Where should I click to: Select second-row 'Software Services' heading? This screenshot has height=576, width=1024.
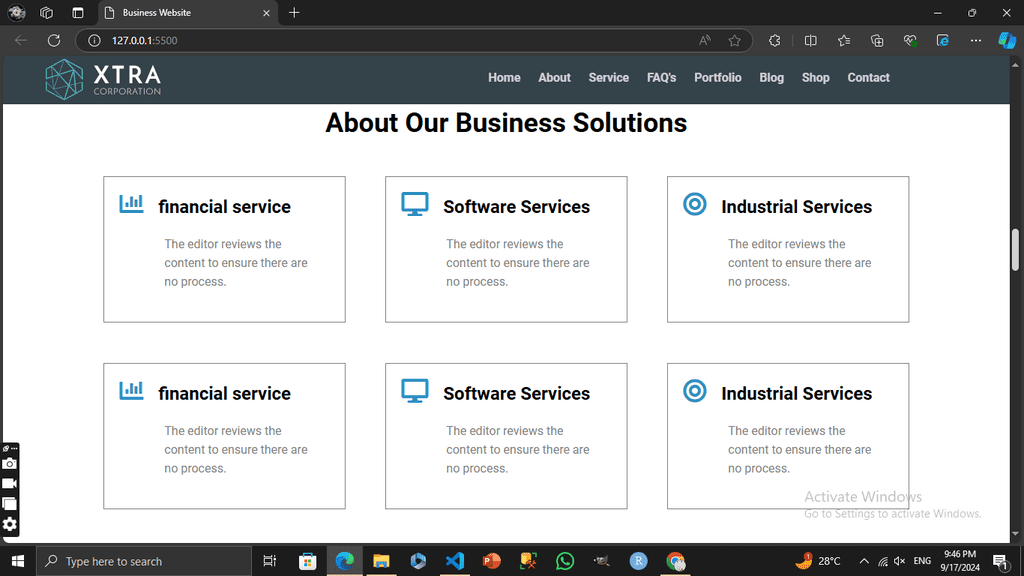pos(517,394)
